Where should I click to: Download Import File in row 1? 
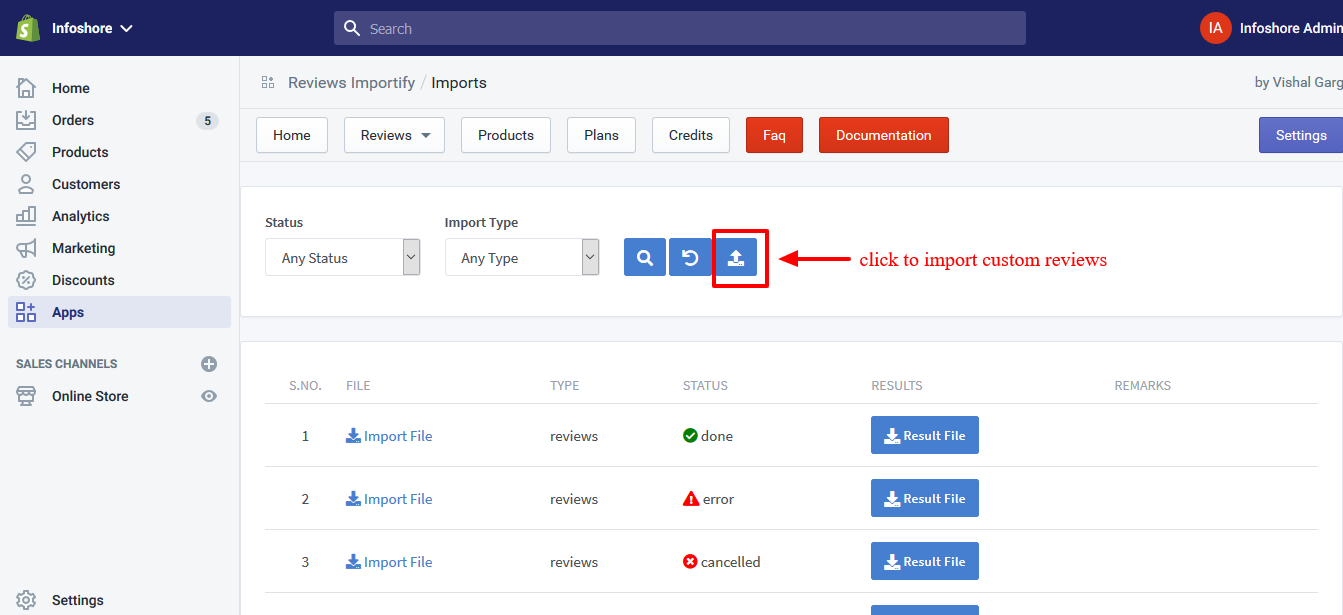(389, 436)
